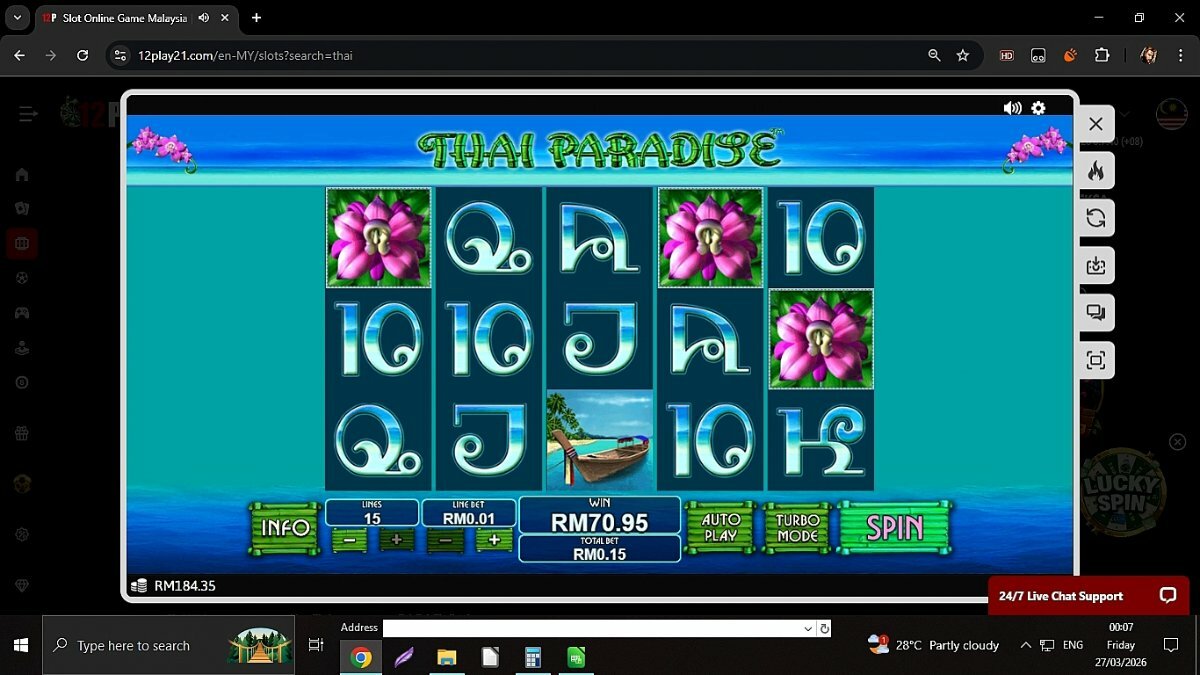
Task: Open the INFO paytable button
Action: [285, 527]
